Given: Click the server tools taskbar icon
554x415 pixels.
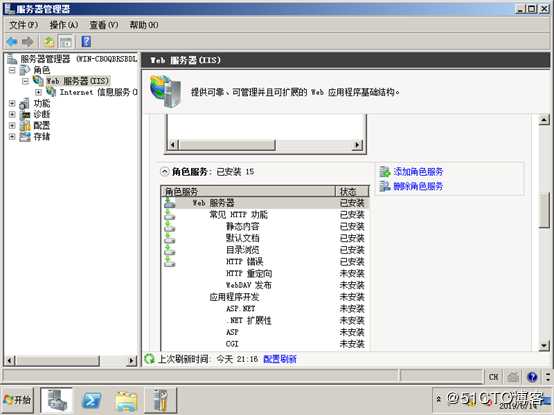Looking at the screenshot, I should (x=160, y=401).
